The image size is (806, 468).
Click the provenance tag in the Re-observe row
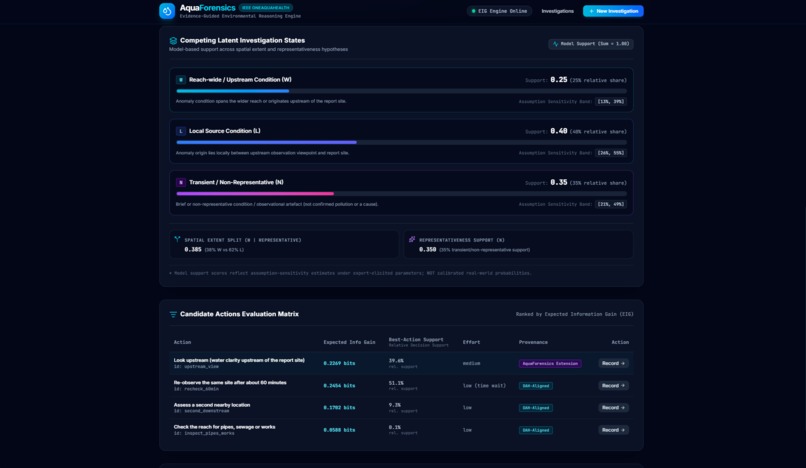536,386
